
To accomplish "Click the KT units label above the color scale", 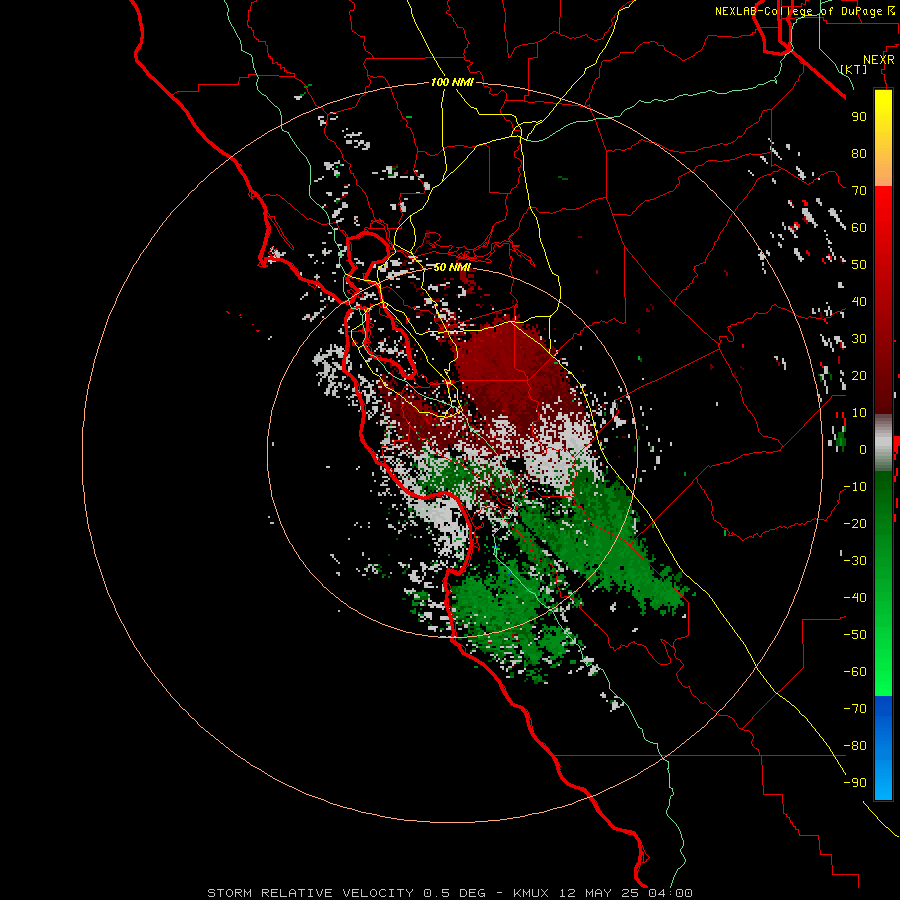I will tap(854, 69).
